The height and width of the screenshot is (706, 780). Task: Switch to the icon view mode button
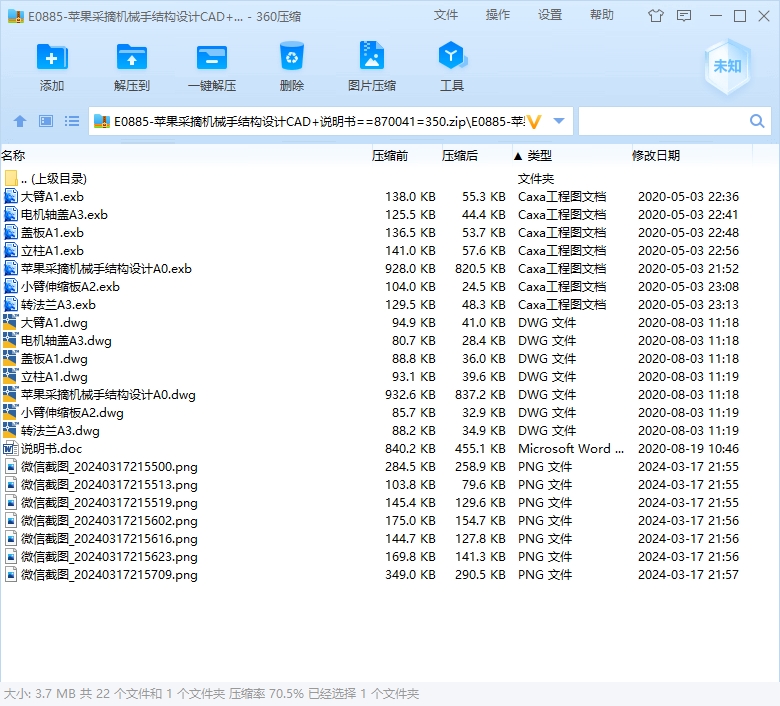click(46, 121)
